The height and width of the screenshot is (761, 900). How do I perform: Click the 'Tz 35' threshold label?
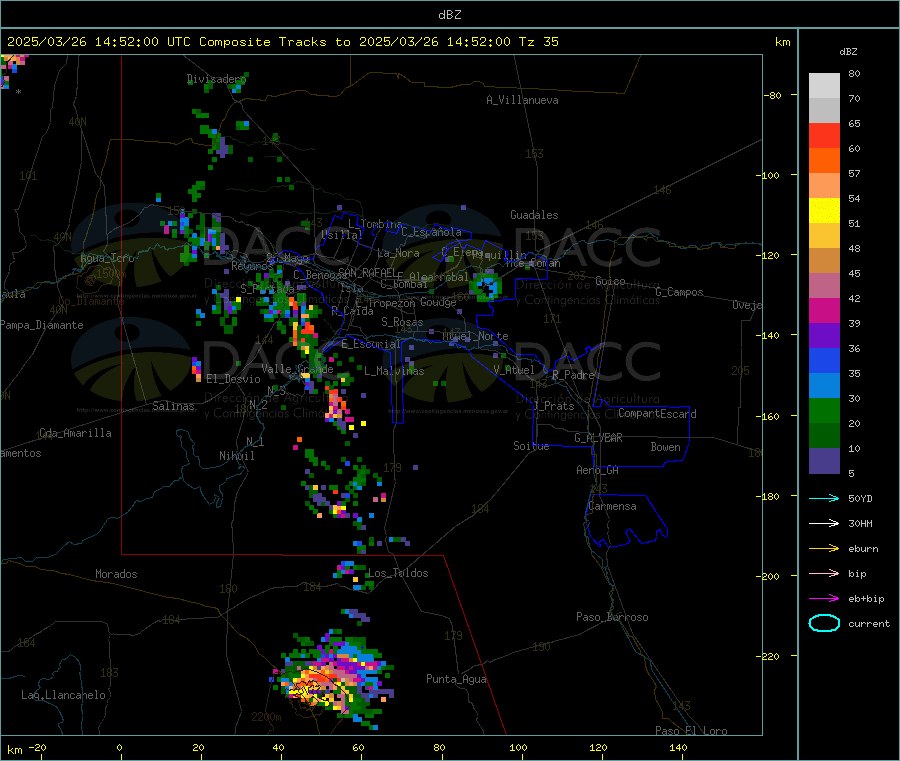538,42
